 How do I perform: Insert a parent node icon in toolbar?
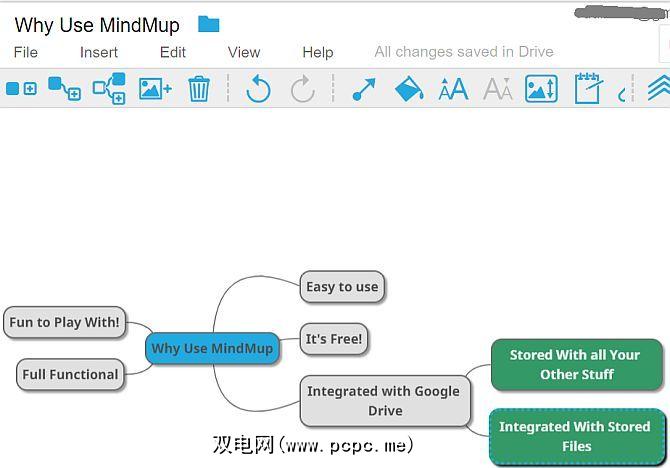tap(109, 88)
